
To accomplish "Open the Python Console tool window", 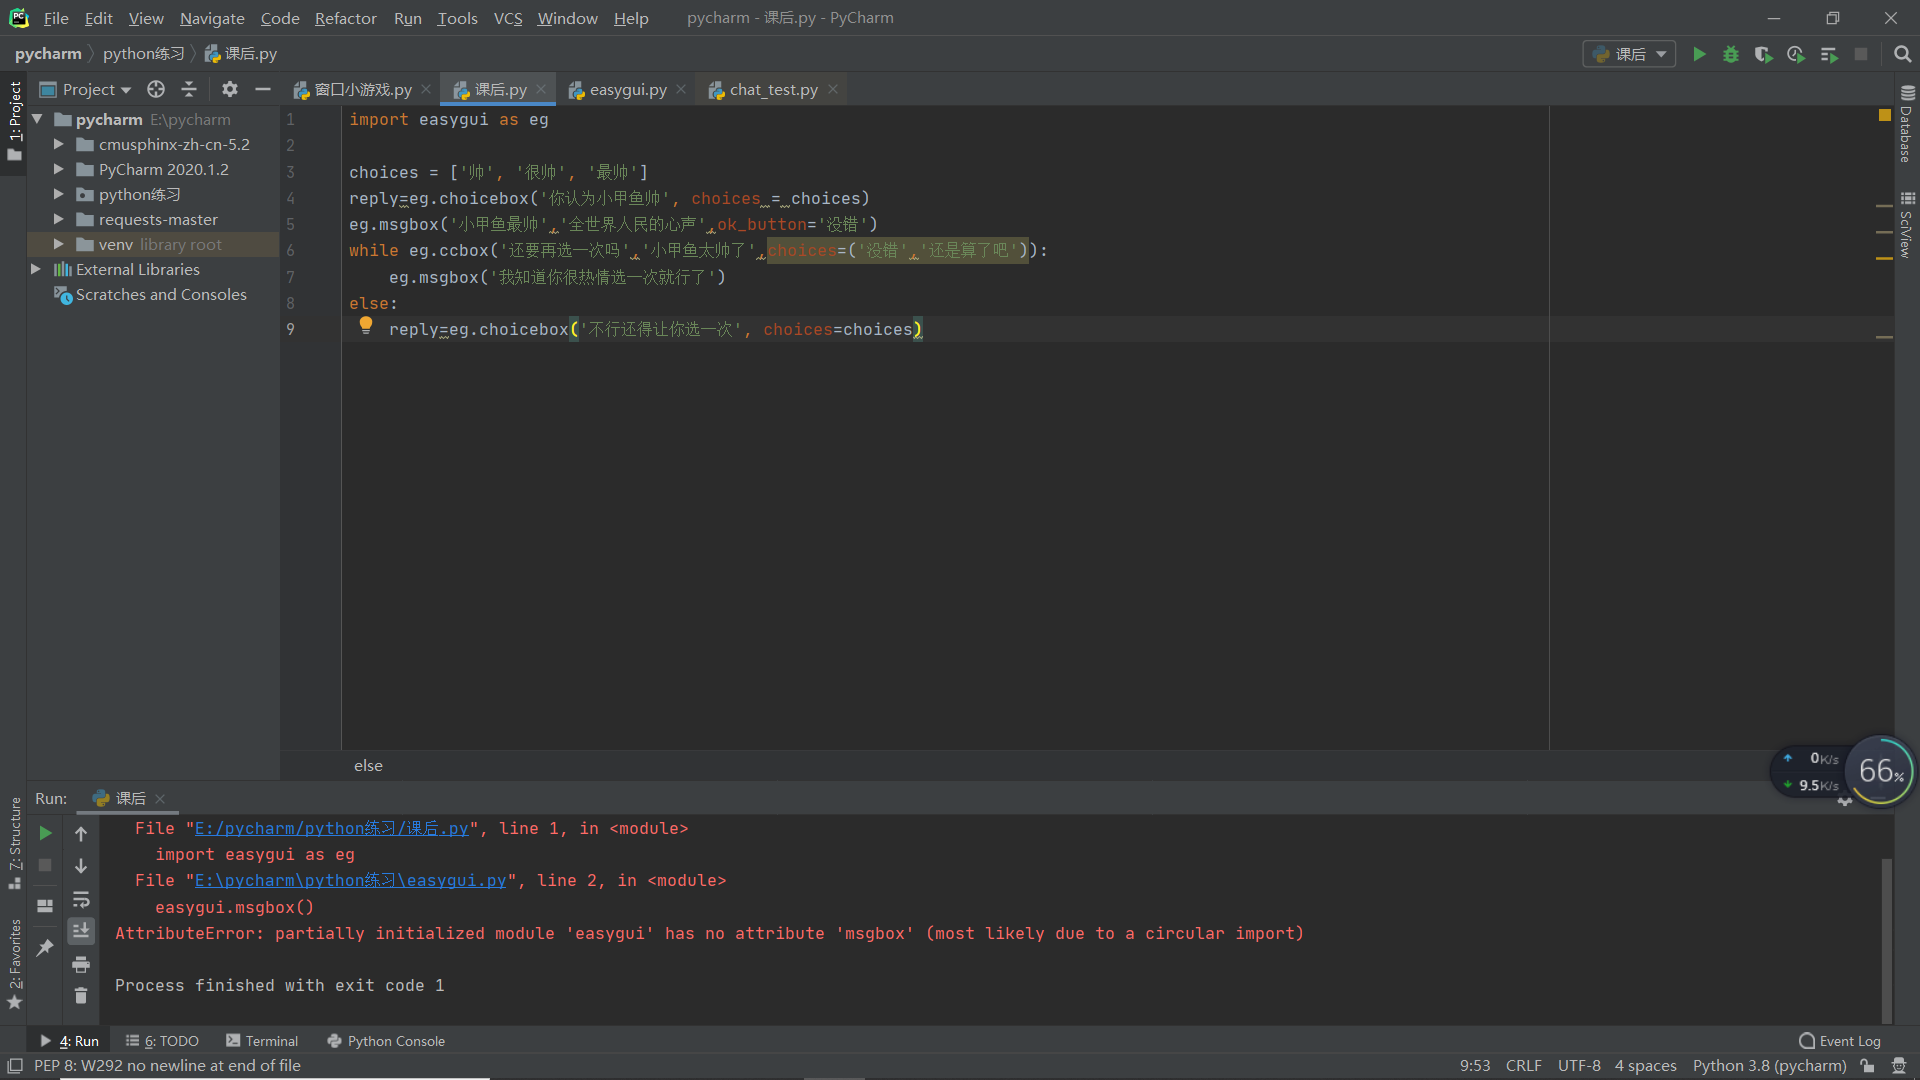I will point(386,1041).
